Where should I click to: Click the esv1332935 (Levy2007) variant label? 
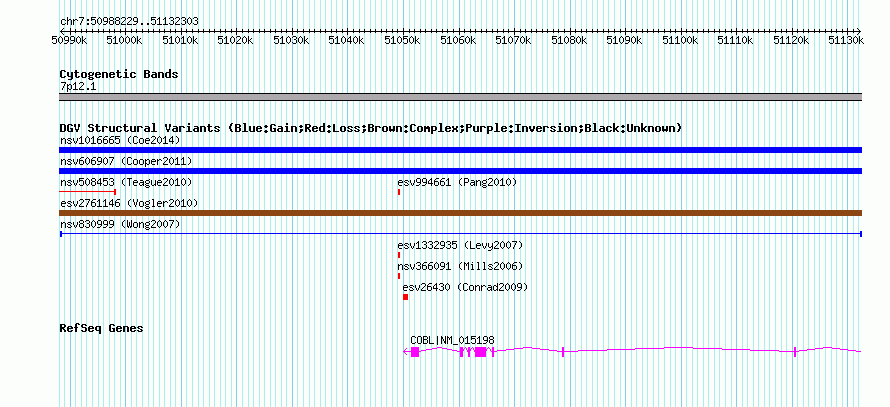(460, 245)
